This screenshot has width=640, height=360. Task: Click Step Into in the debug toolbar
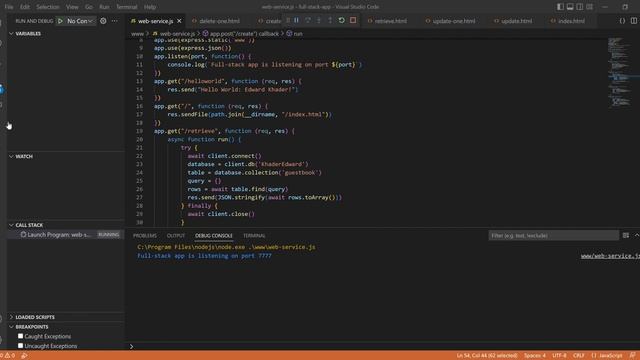[319, 20]
